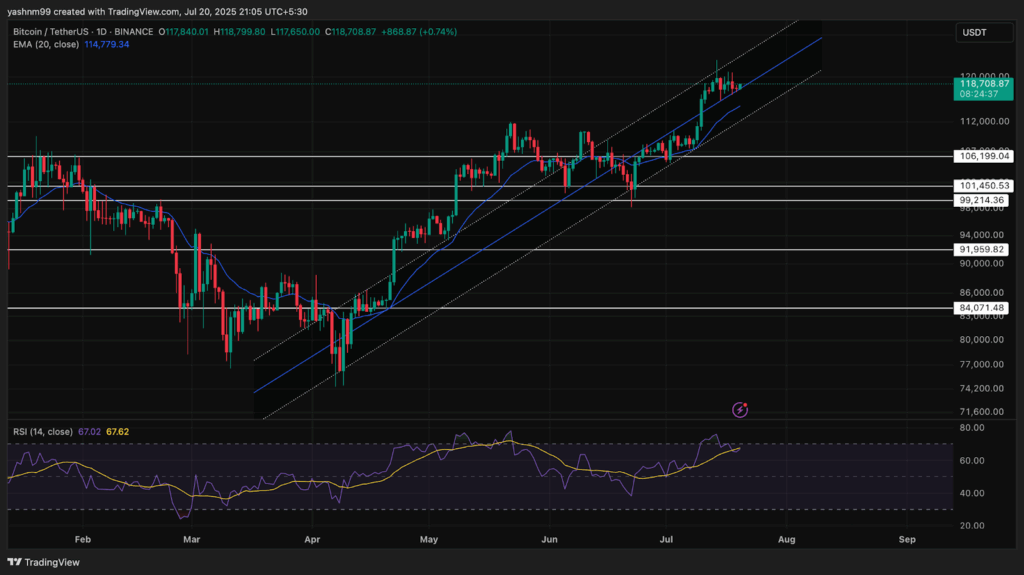Click the RSI 20.00 scale label

(972, 526)
